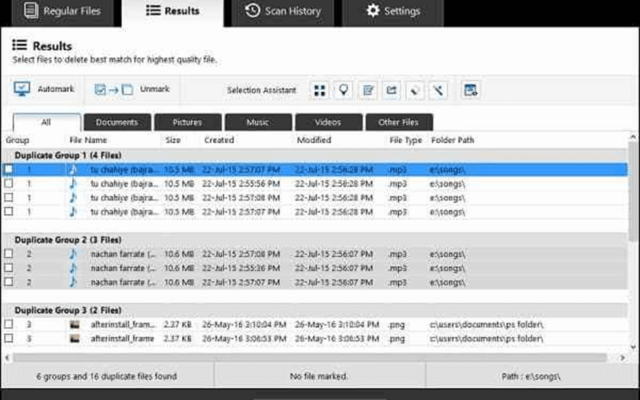
Task: Click the light bulb icon in Selection Assistant
Action: 343,90
